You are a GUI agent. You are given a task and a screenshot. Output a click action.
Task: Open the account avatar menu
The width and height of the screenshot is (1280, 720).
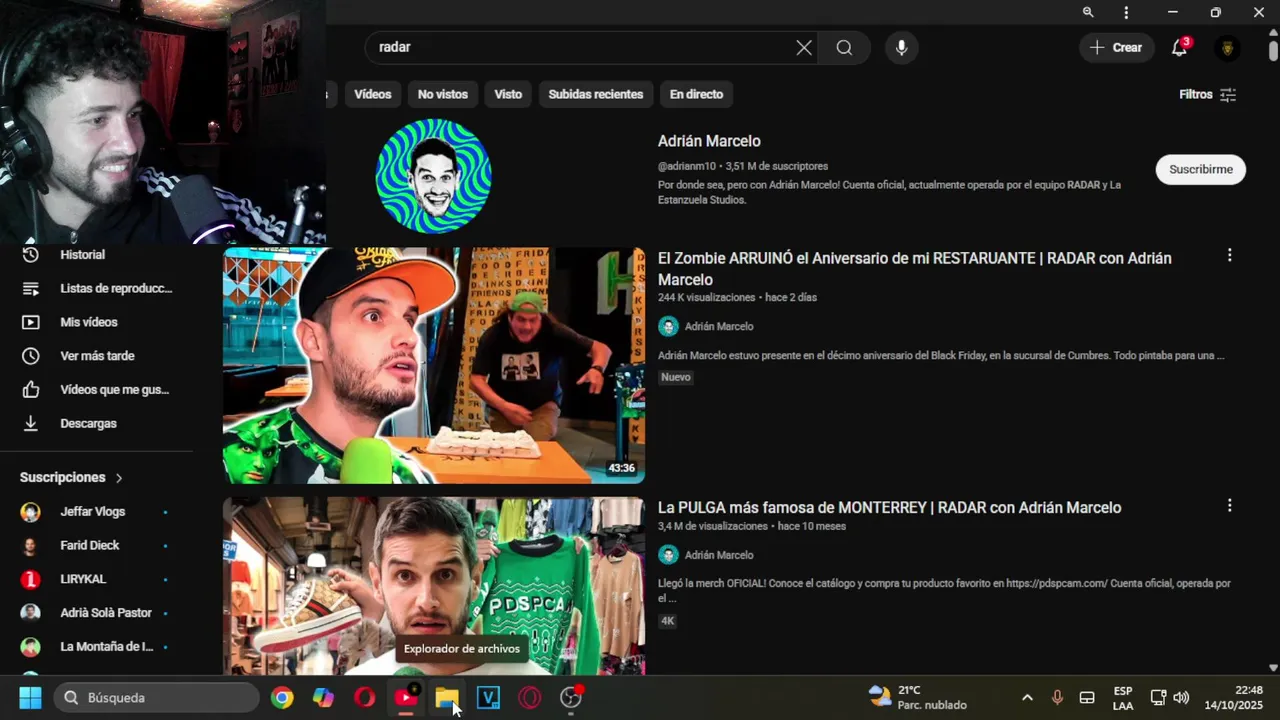pos(1227,48)
